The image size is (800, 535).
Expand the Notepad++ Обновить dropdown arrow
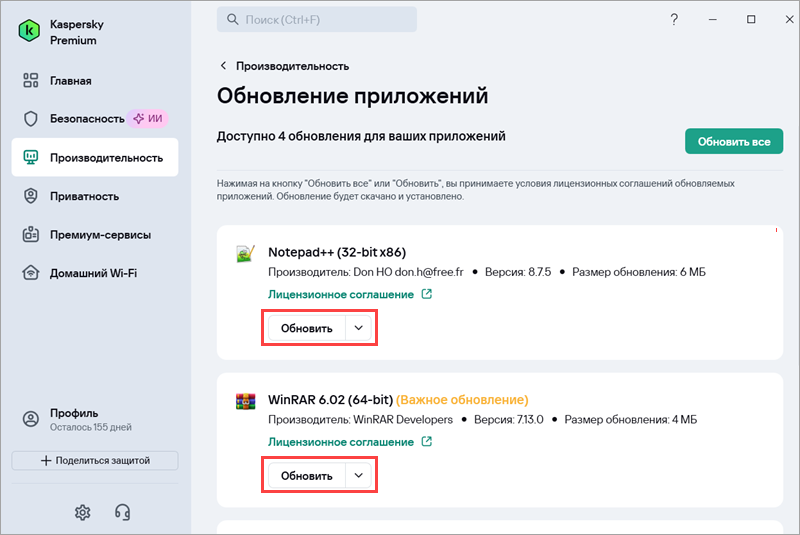tap(359, 328)
